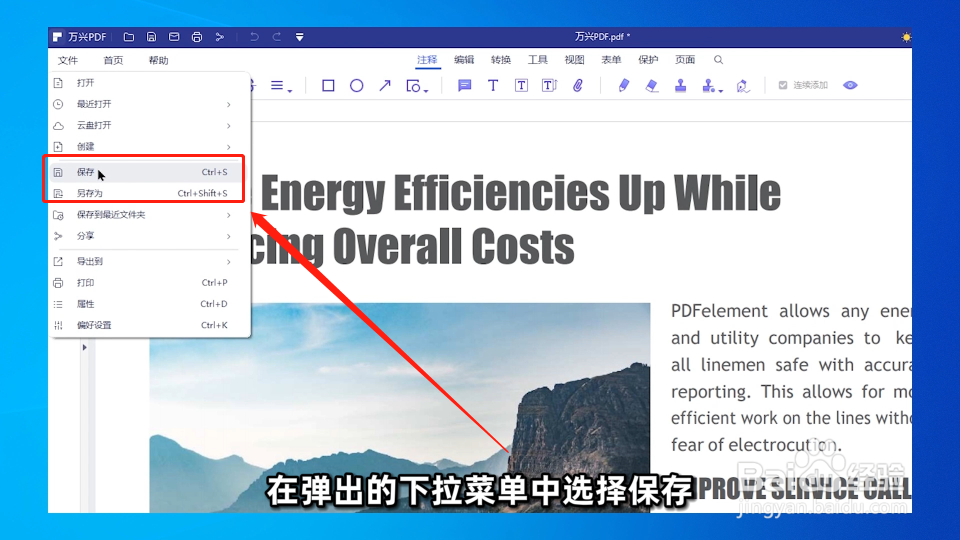Select the attachment paperclip tool
The height and width of the screenshot is (540, 960).
click(x=577, y=86)
